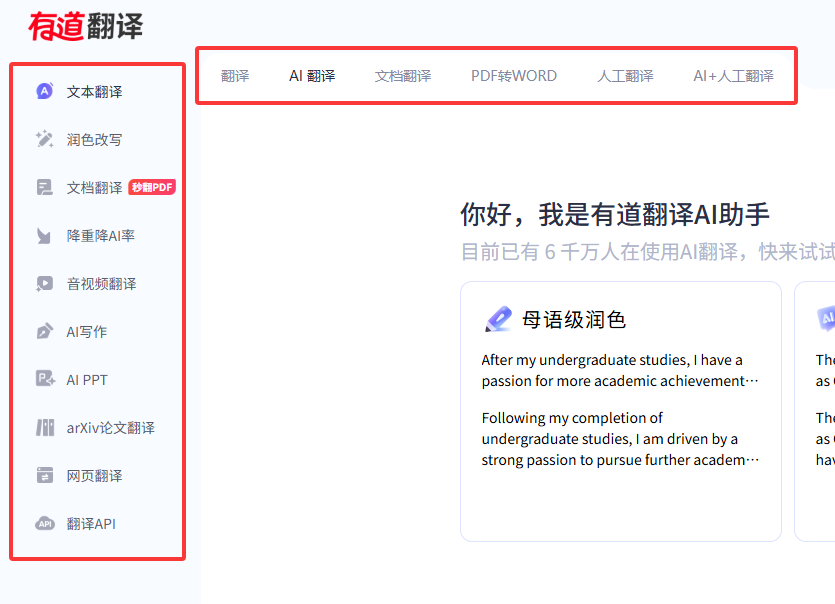
Task: Click the AI写作 pen icon
Action: point(45,331)
